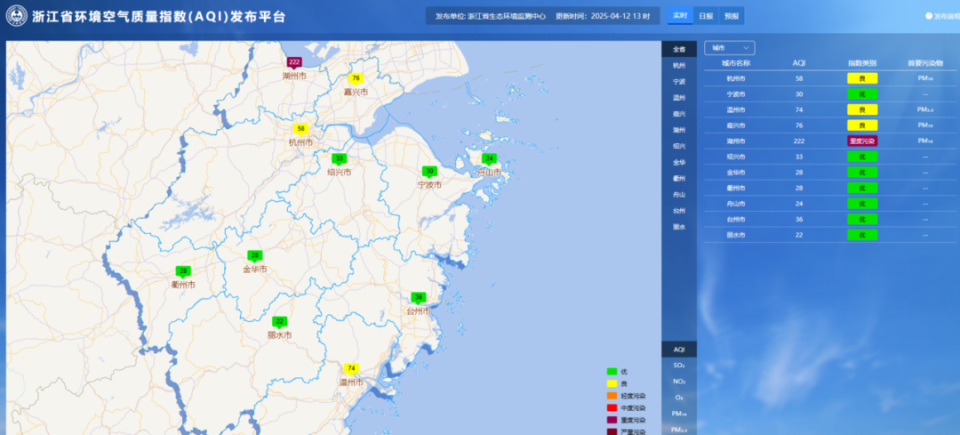Open the 城市 dropdown selector
This screenshot has width=960, height=435.
pyautogui.click(x=730, y=47)
